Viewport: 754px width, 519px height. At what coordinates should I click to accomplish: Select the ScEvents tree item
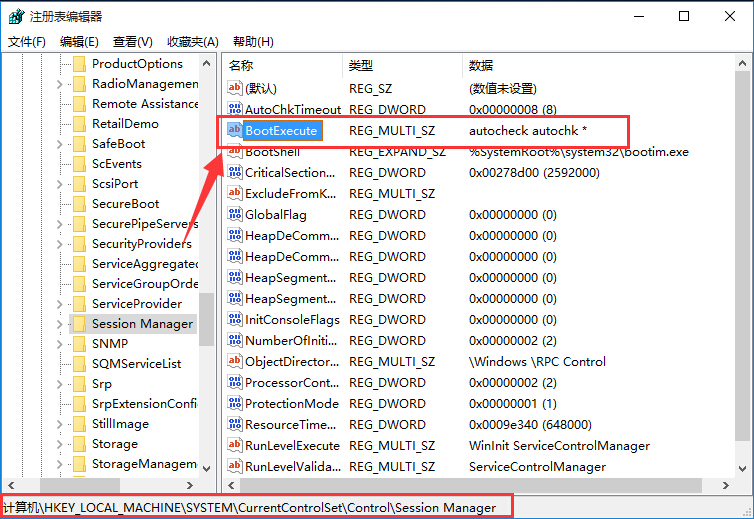pos(116,164)
